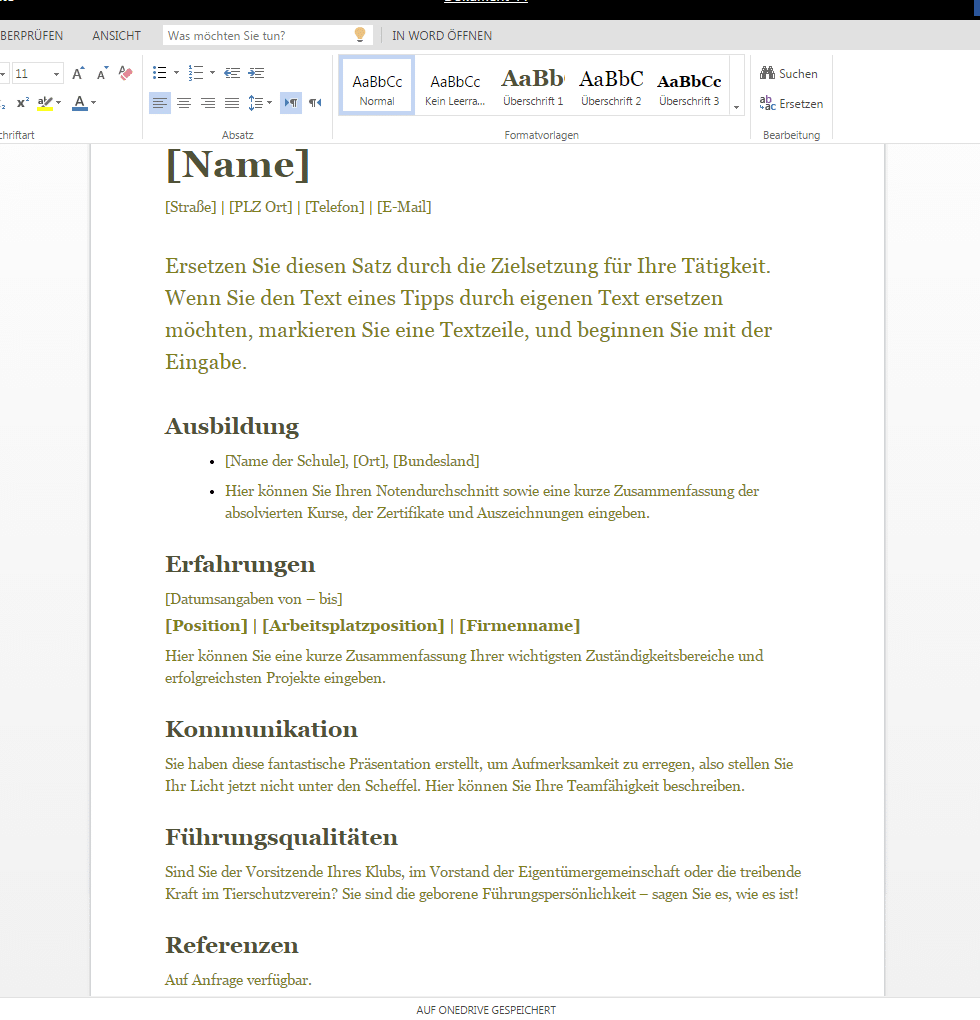
Task: Decrease the paragraph indent
Action: (232, 73)
